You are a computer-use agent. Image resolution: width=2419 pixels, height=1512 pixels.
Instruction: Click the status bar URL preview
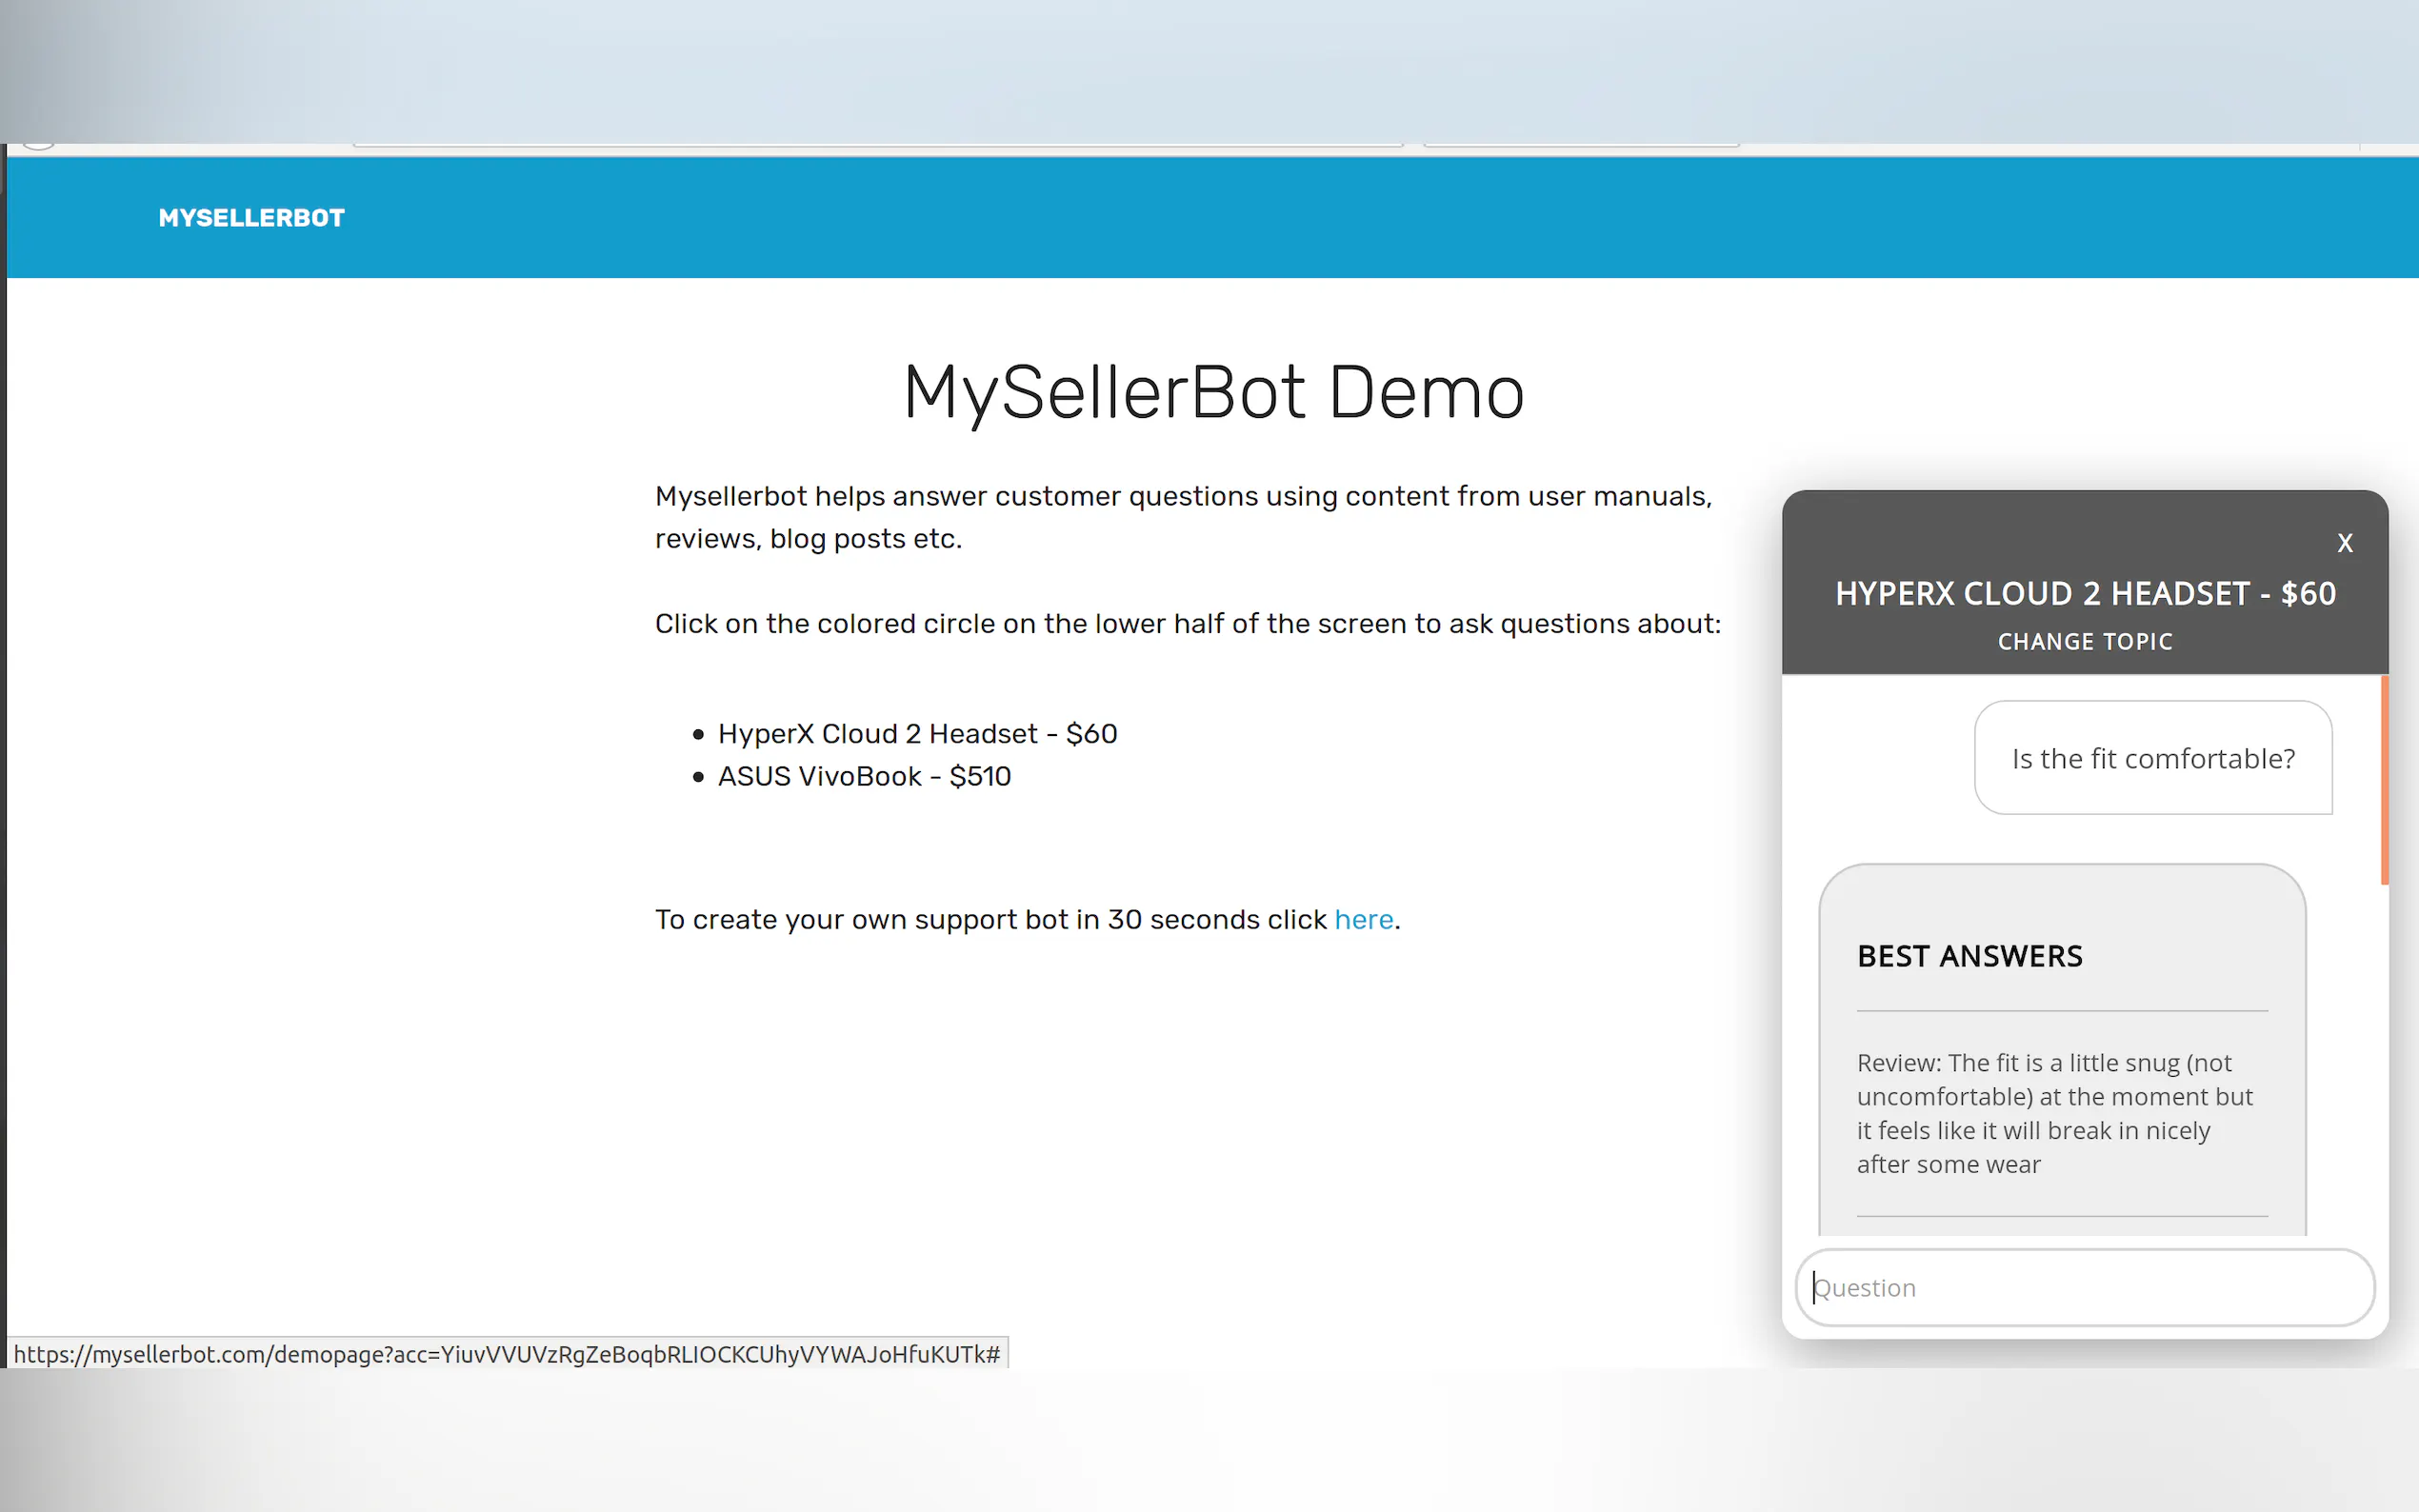(506, 1354)
